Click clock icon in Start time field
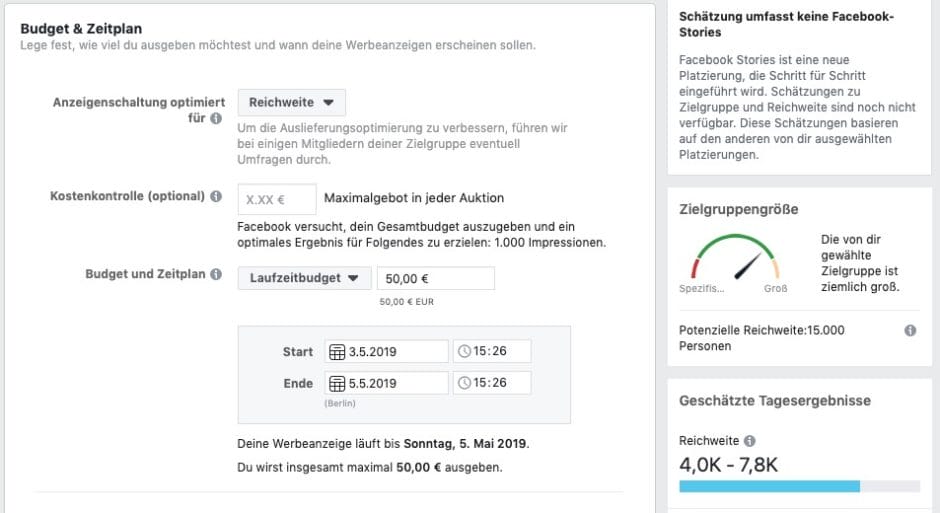Image resolution: width=940 pixels, height=513 pixels. 463,352
